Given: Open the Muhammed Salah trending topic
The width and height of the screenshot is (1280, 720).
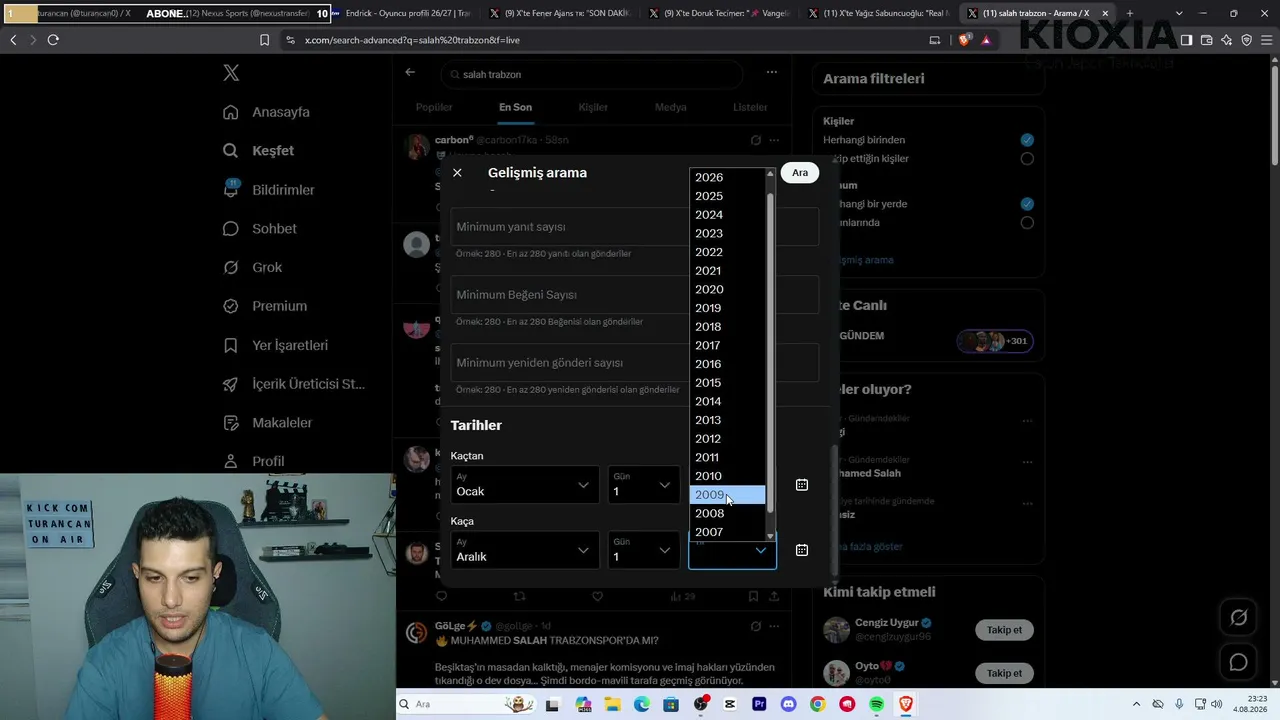Looking at the screenshot, I should [x=872, y=473].
